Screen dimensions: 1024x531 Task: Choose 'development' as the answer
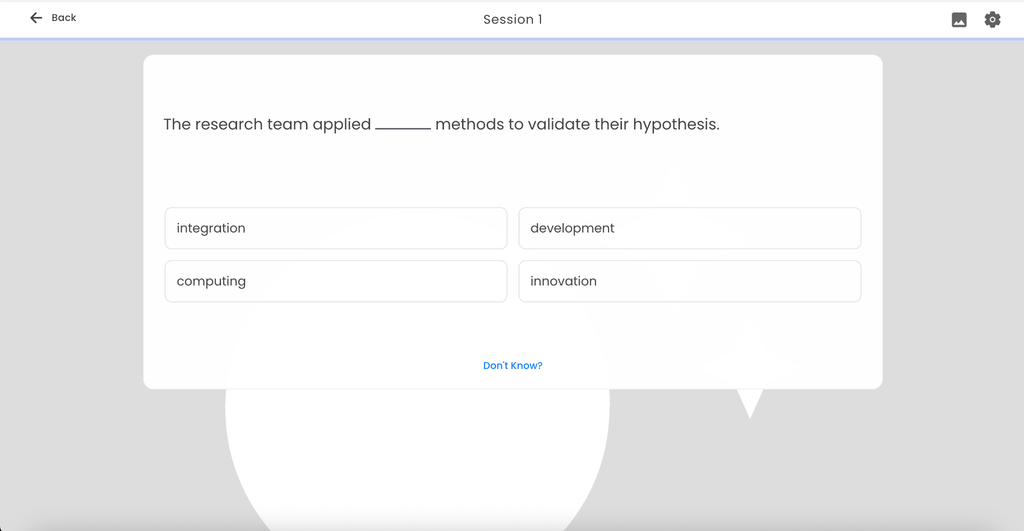click(x=690, y=228)
